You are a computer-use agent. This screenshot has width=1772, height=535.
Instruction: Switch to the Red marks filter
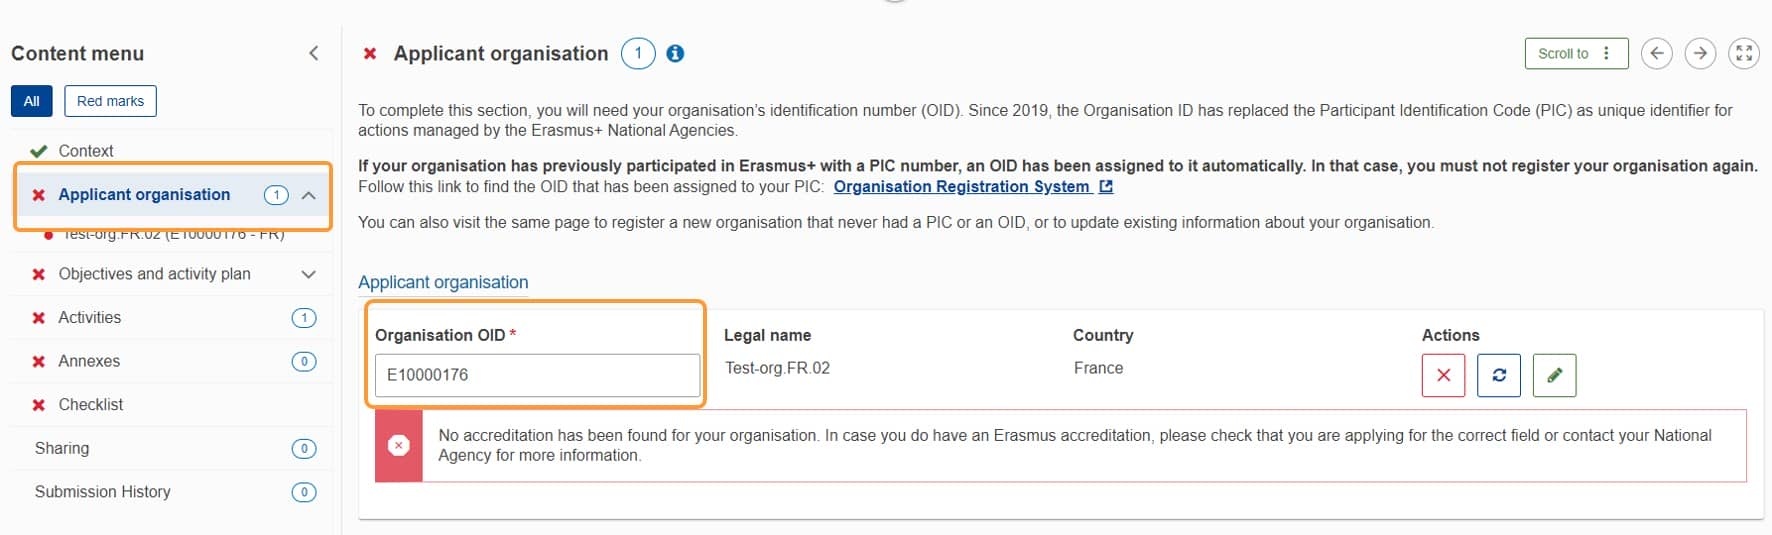[x=110, y=101]
